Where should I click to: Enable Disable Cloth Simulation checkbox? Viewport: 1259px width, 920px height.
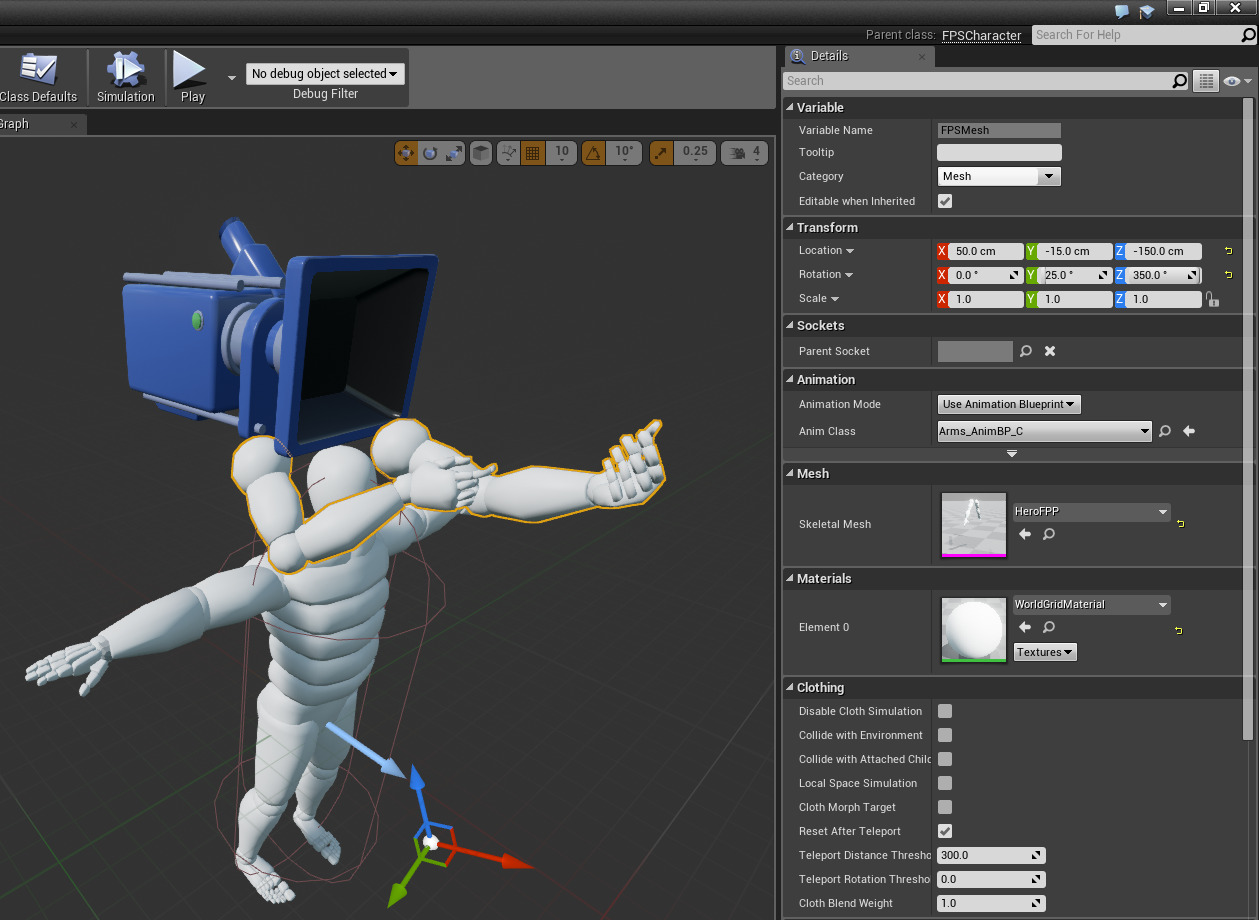click(945, 711)
